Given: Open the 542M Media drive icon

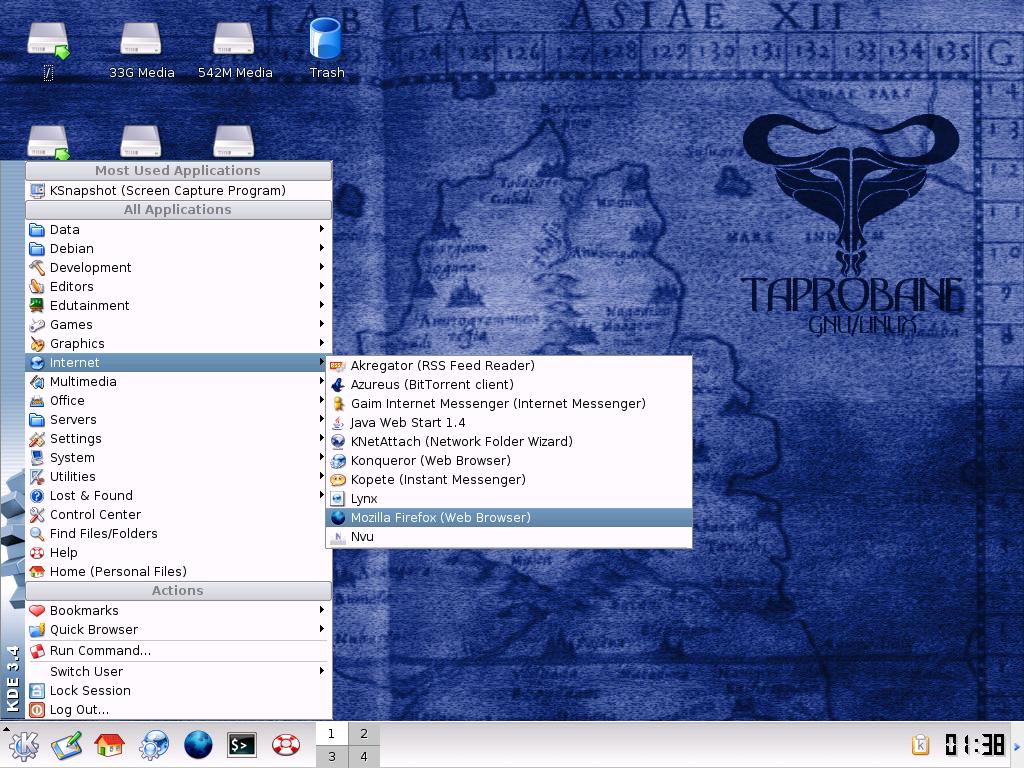Looking at the screenshot, I should click(234, 51).
